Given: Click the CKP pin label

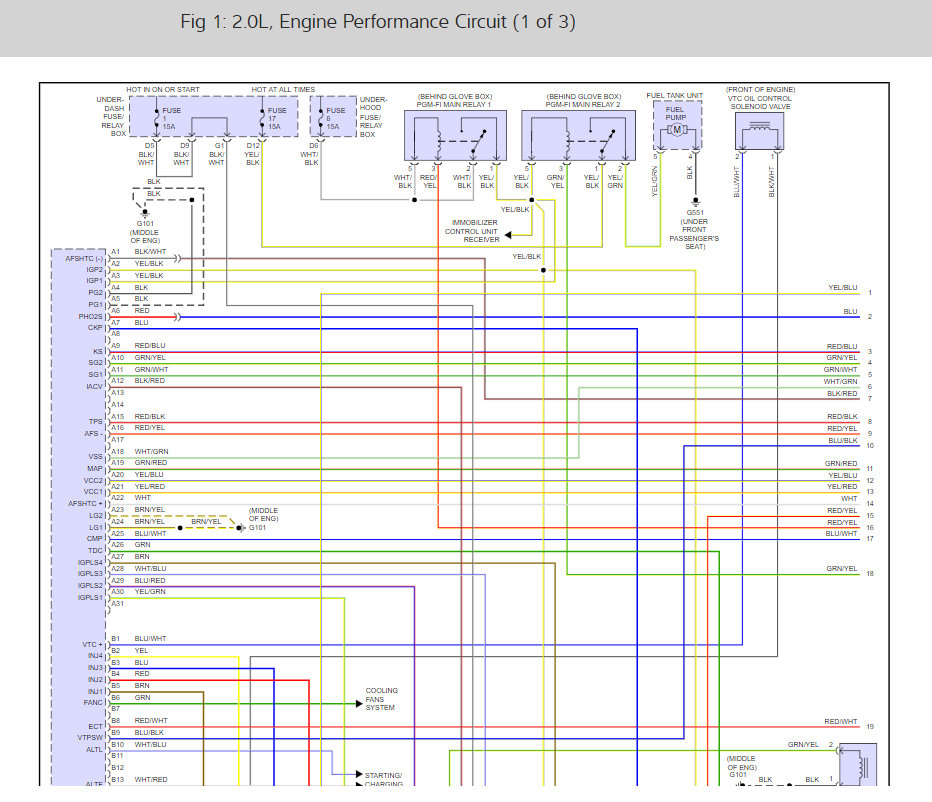Looking at the screenshot, I should coord(95,328).
